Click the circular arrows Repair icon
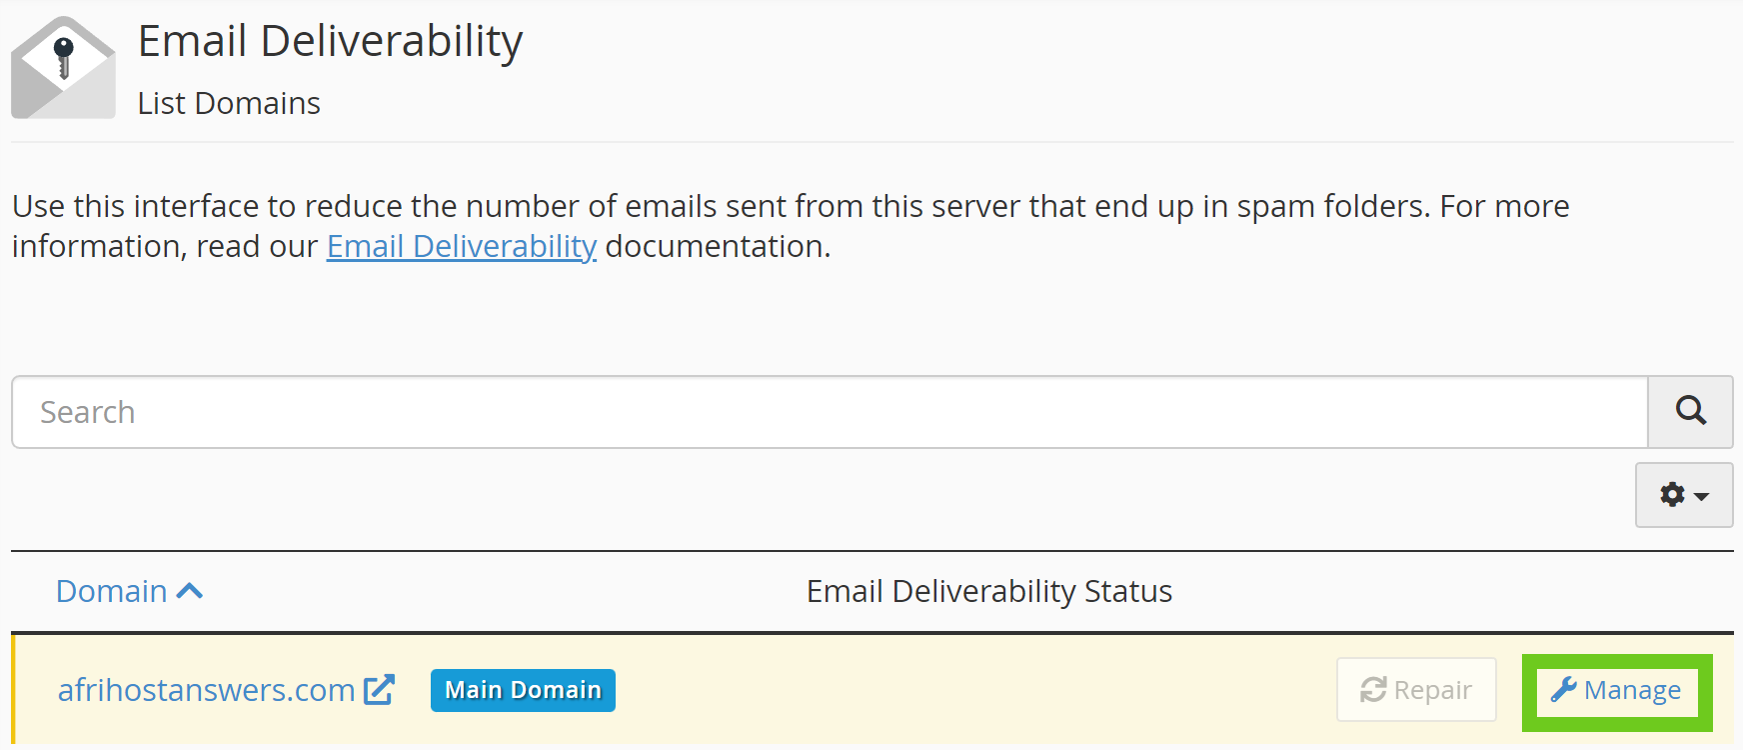Screen dimensions: 1743x750 tap(1373, 690)
